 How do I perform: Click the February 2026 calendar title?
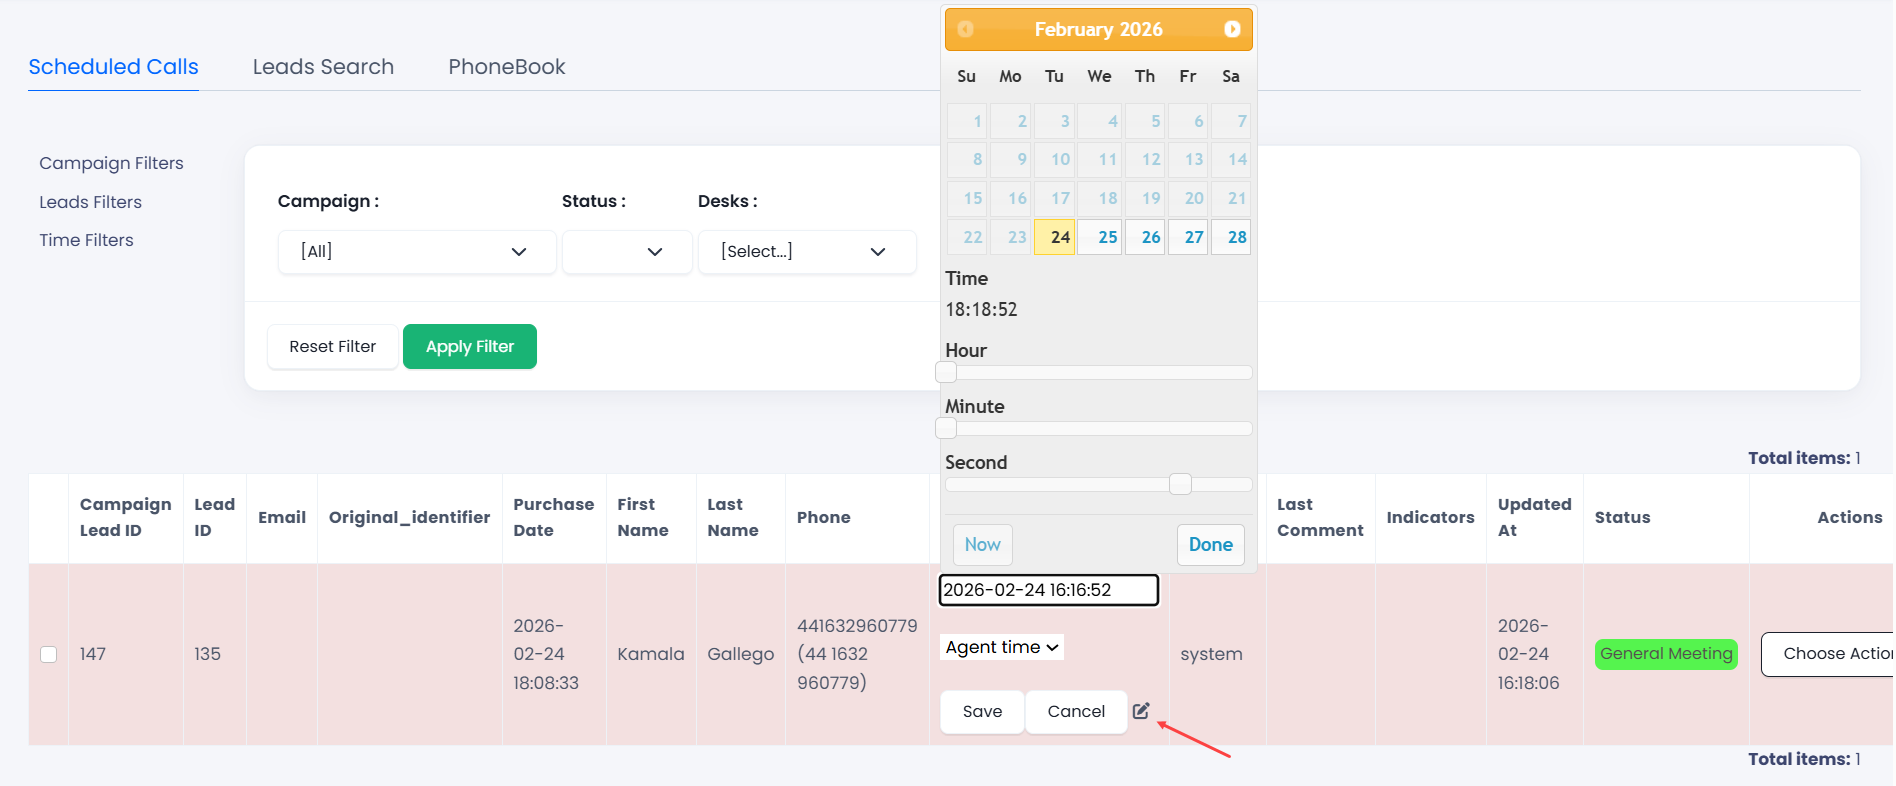(x=1098, y=30)
